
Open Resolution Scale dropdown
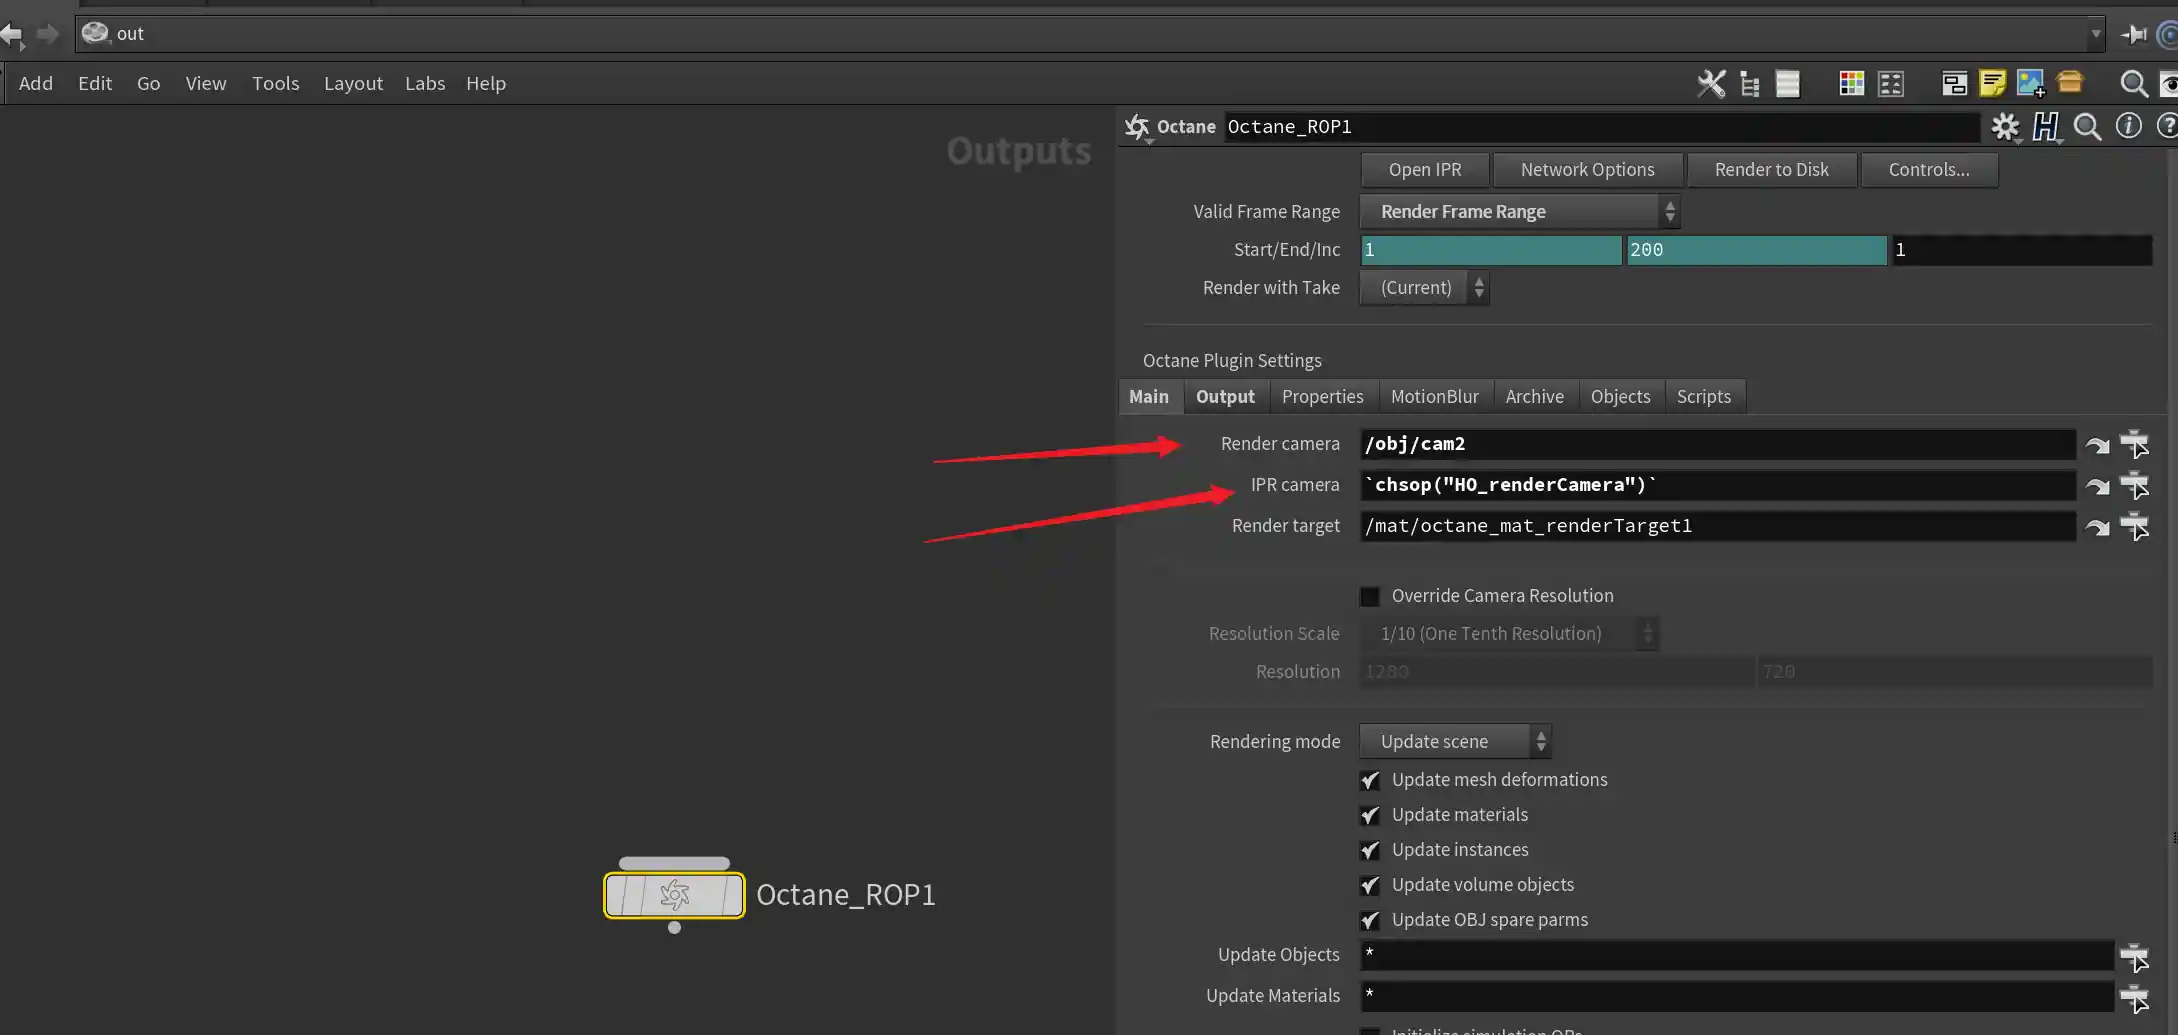pyautogui.click(x=1509, y=634)
